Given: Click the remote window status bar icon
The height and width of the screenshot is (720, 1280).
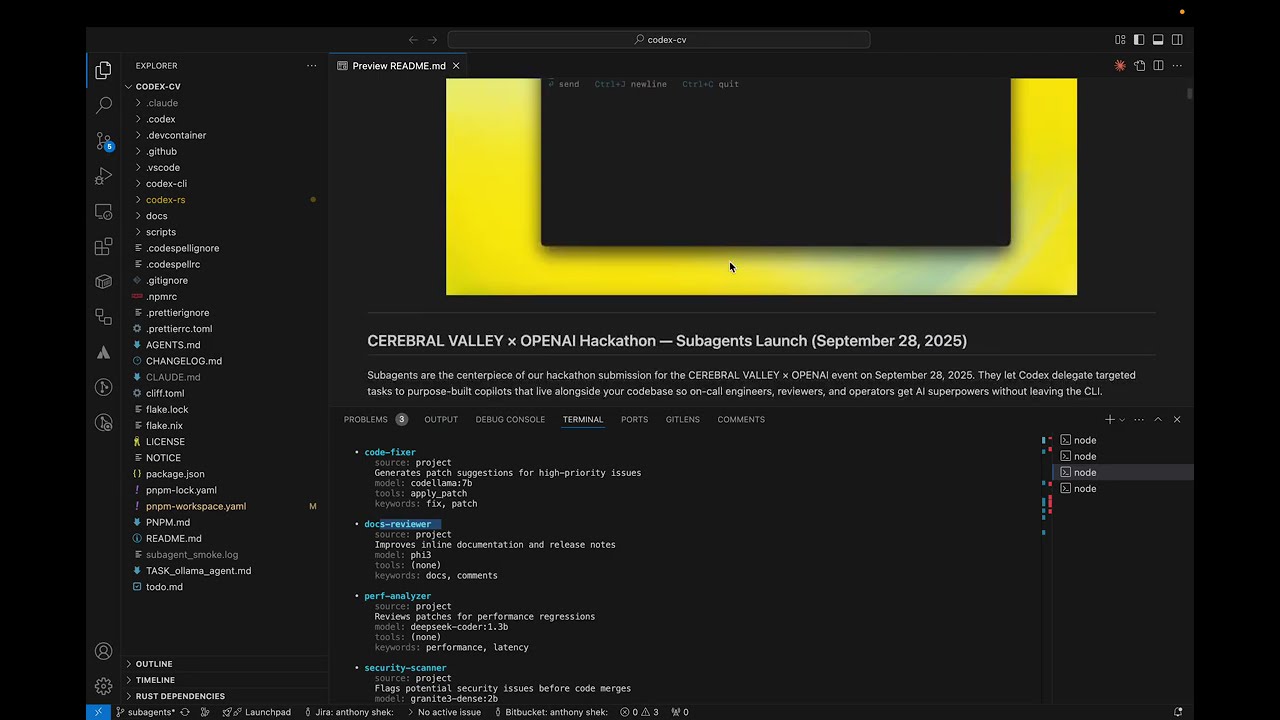Looking at the screenshot, I should [98, 712].
